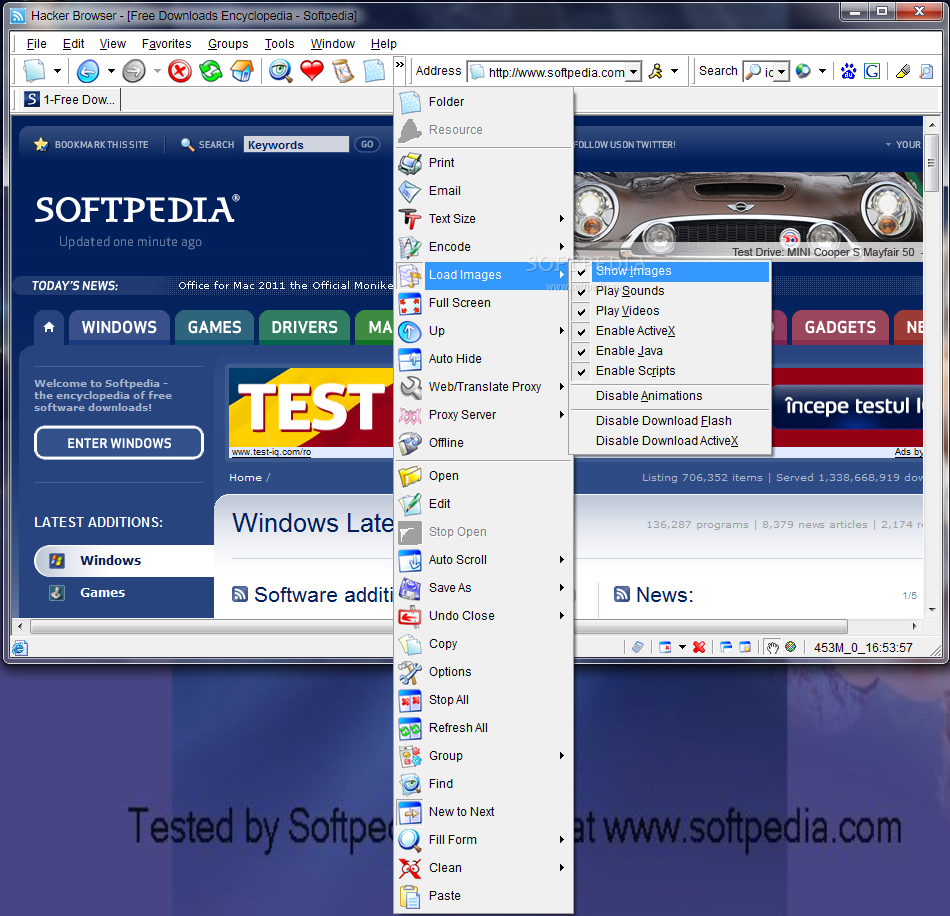The image size is (950, 916).
Task: Click the eraser icon in the status bar
Action: 637,647
